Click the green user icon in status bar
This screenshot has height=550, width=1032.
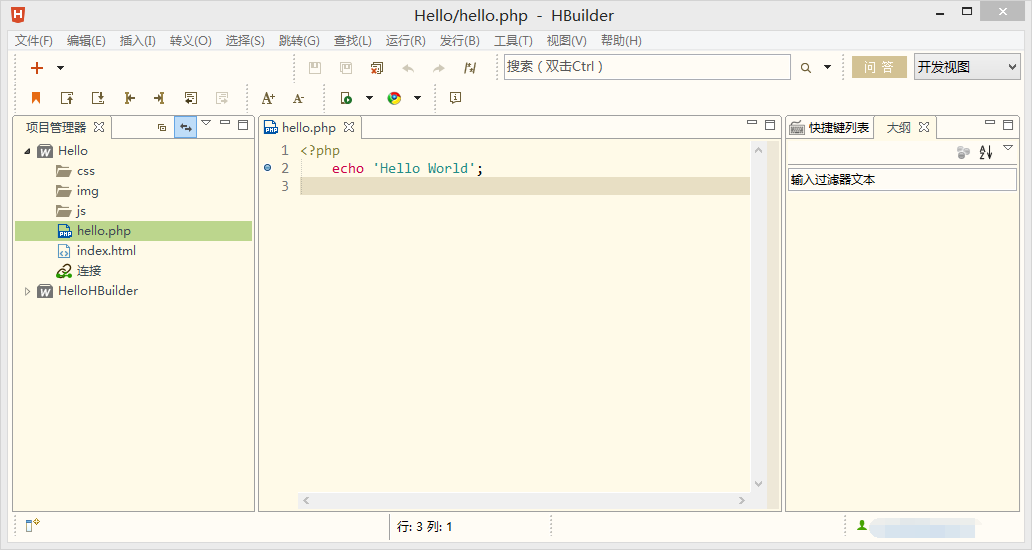click(862, 525)
